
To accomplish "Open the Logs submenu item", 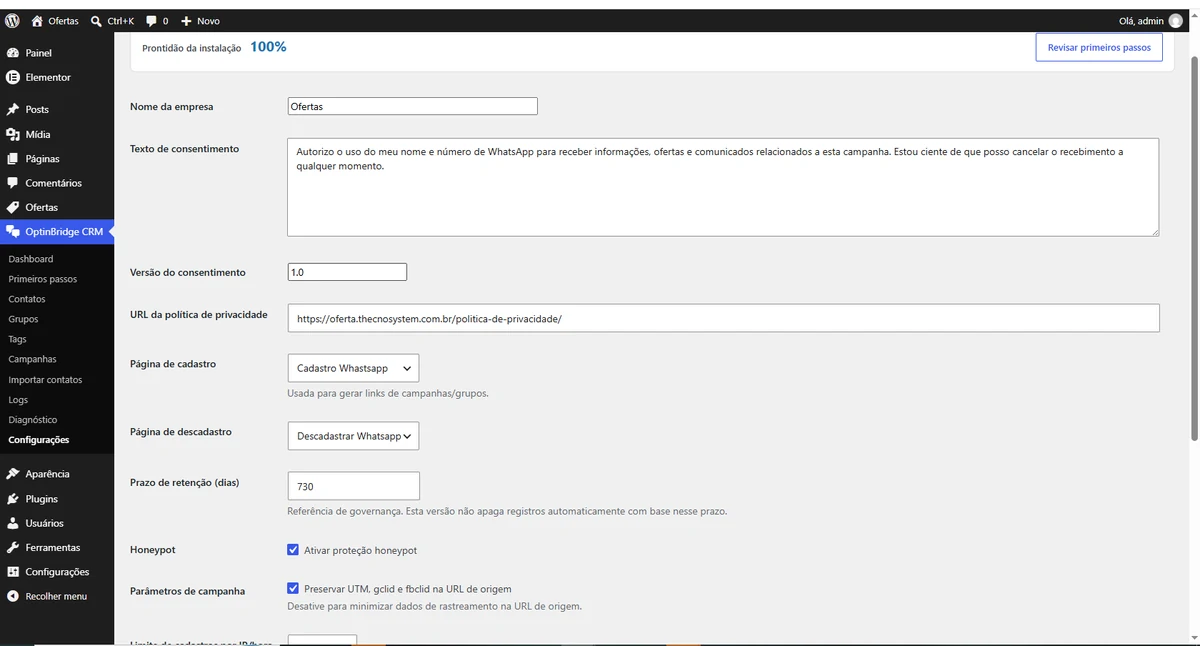I will (x=18, y=400).
